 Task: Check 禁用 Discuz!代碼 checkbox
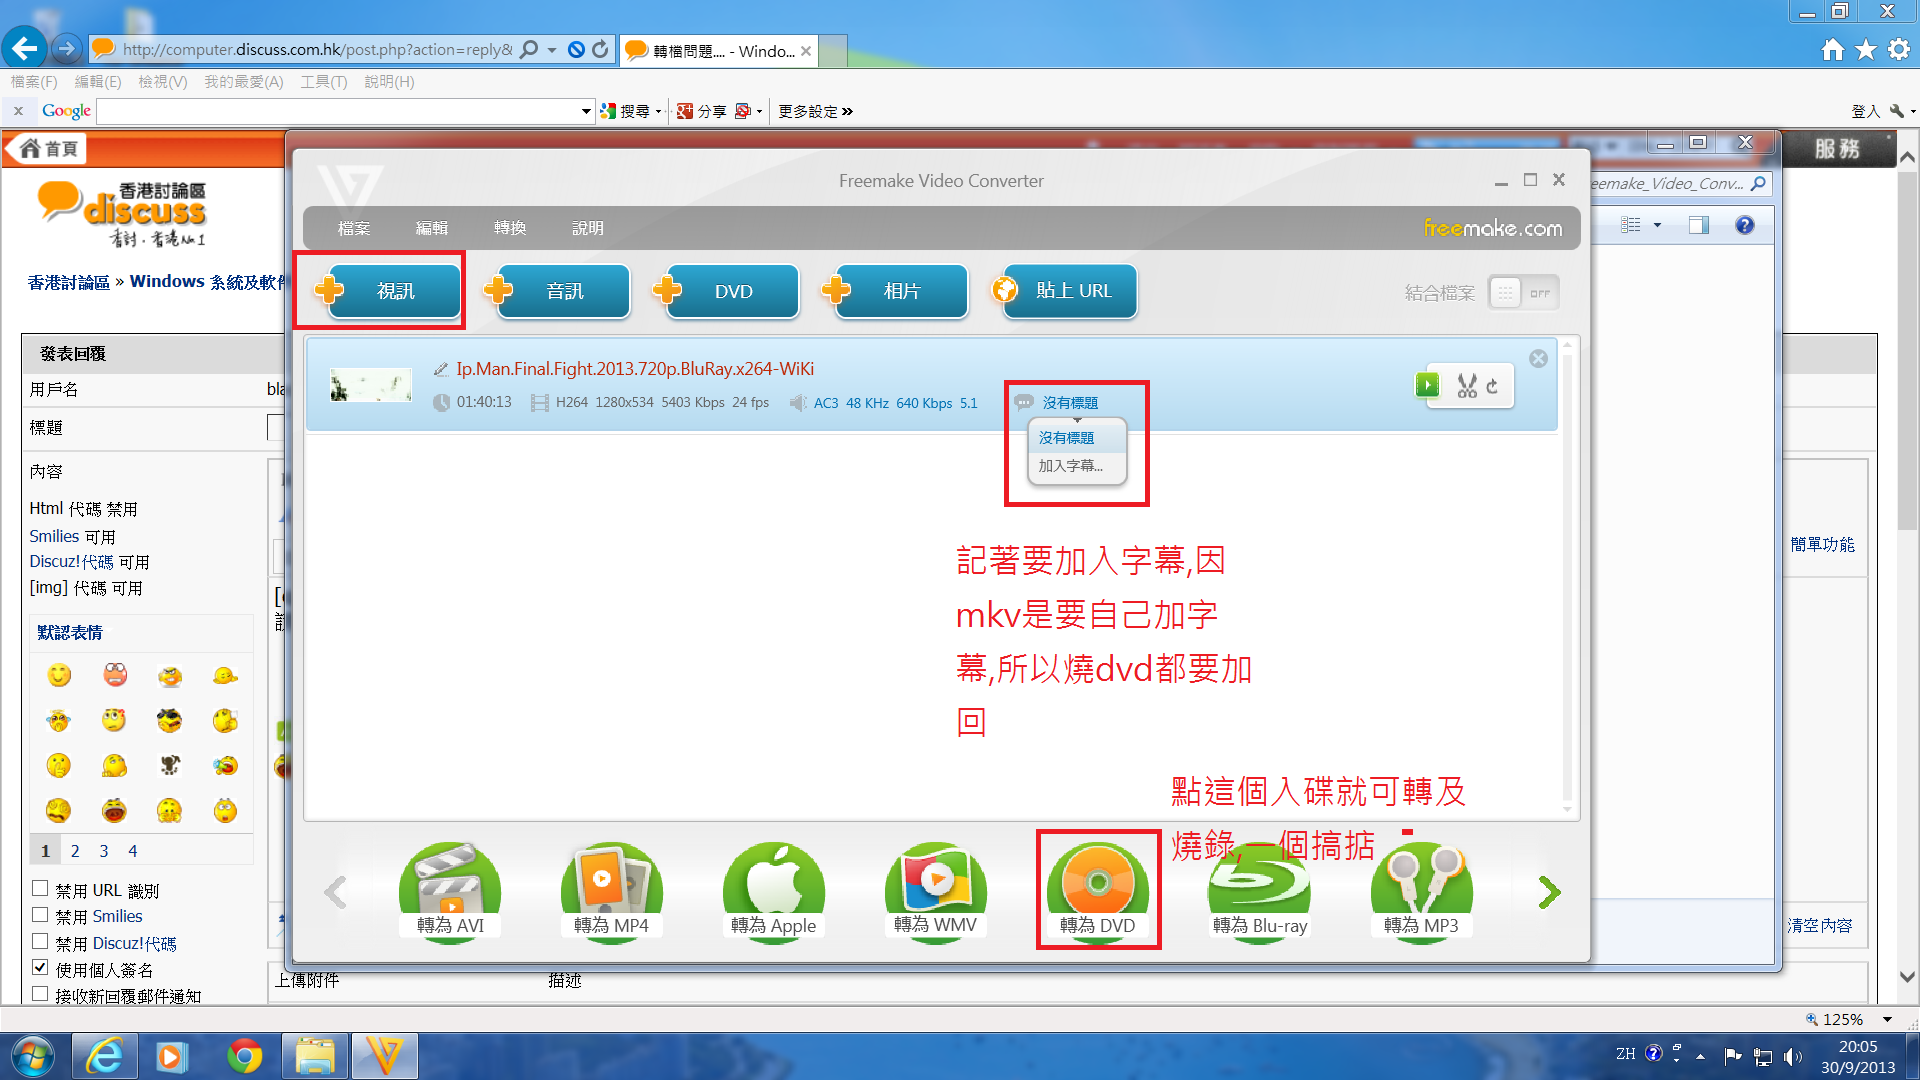[40, 941]
